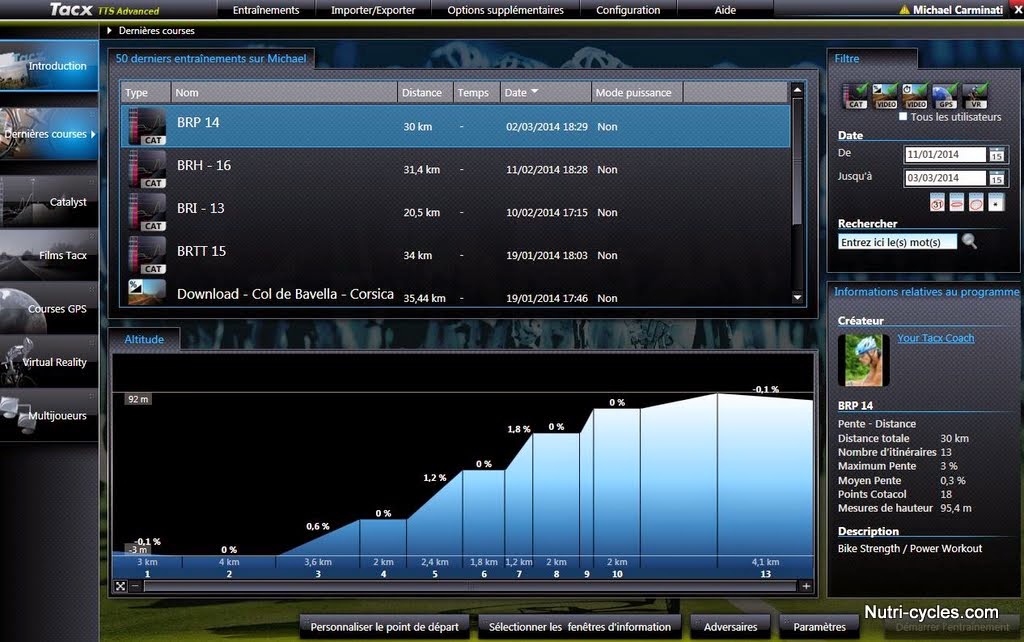Open the Virtual Reality sidebar section

[49, 362]
